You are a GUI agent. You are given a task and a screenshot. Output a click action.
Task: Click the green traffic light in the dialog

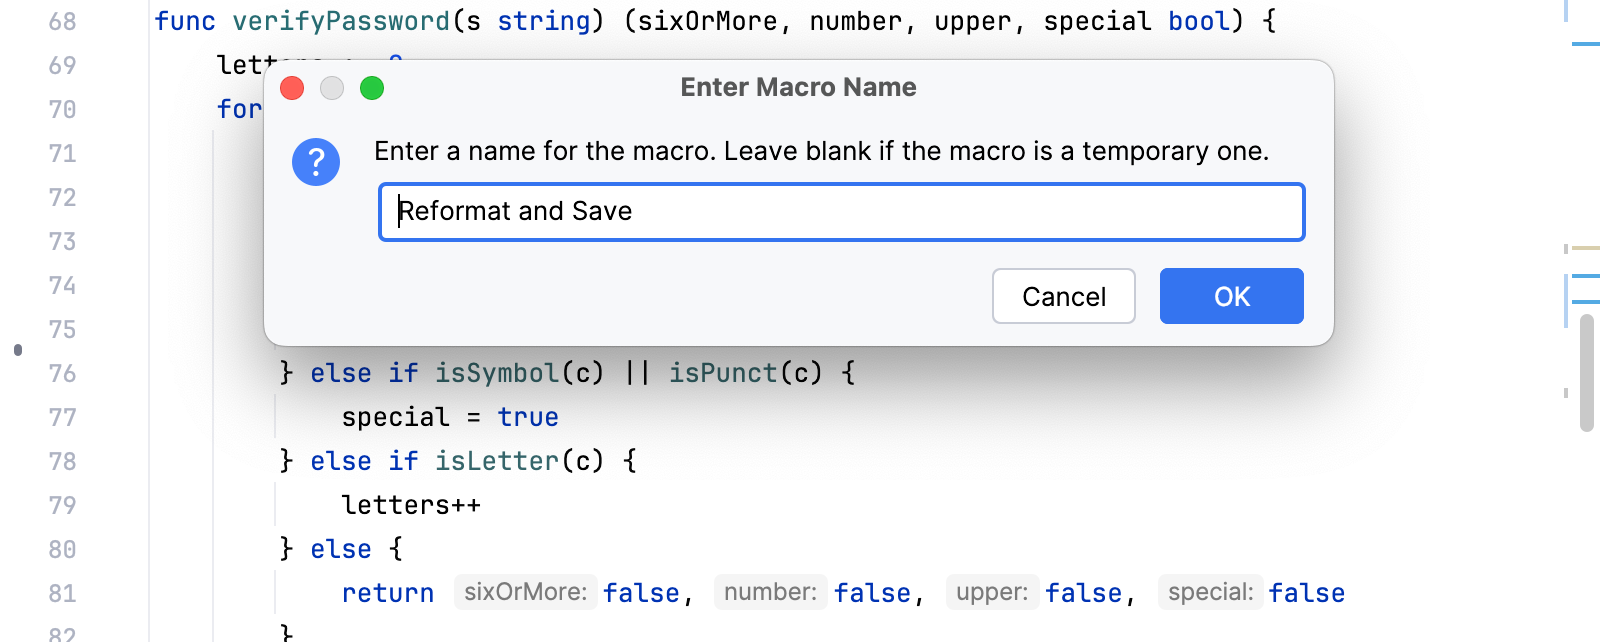tap(372, 88)
